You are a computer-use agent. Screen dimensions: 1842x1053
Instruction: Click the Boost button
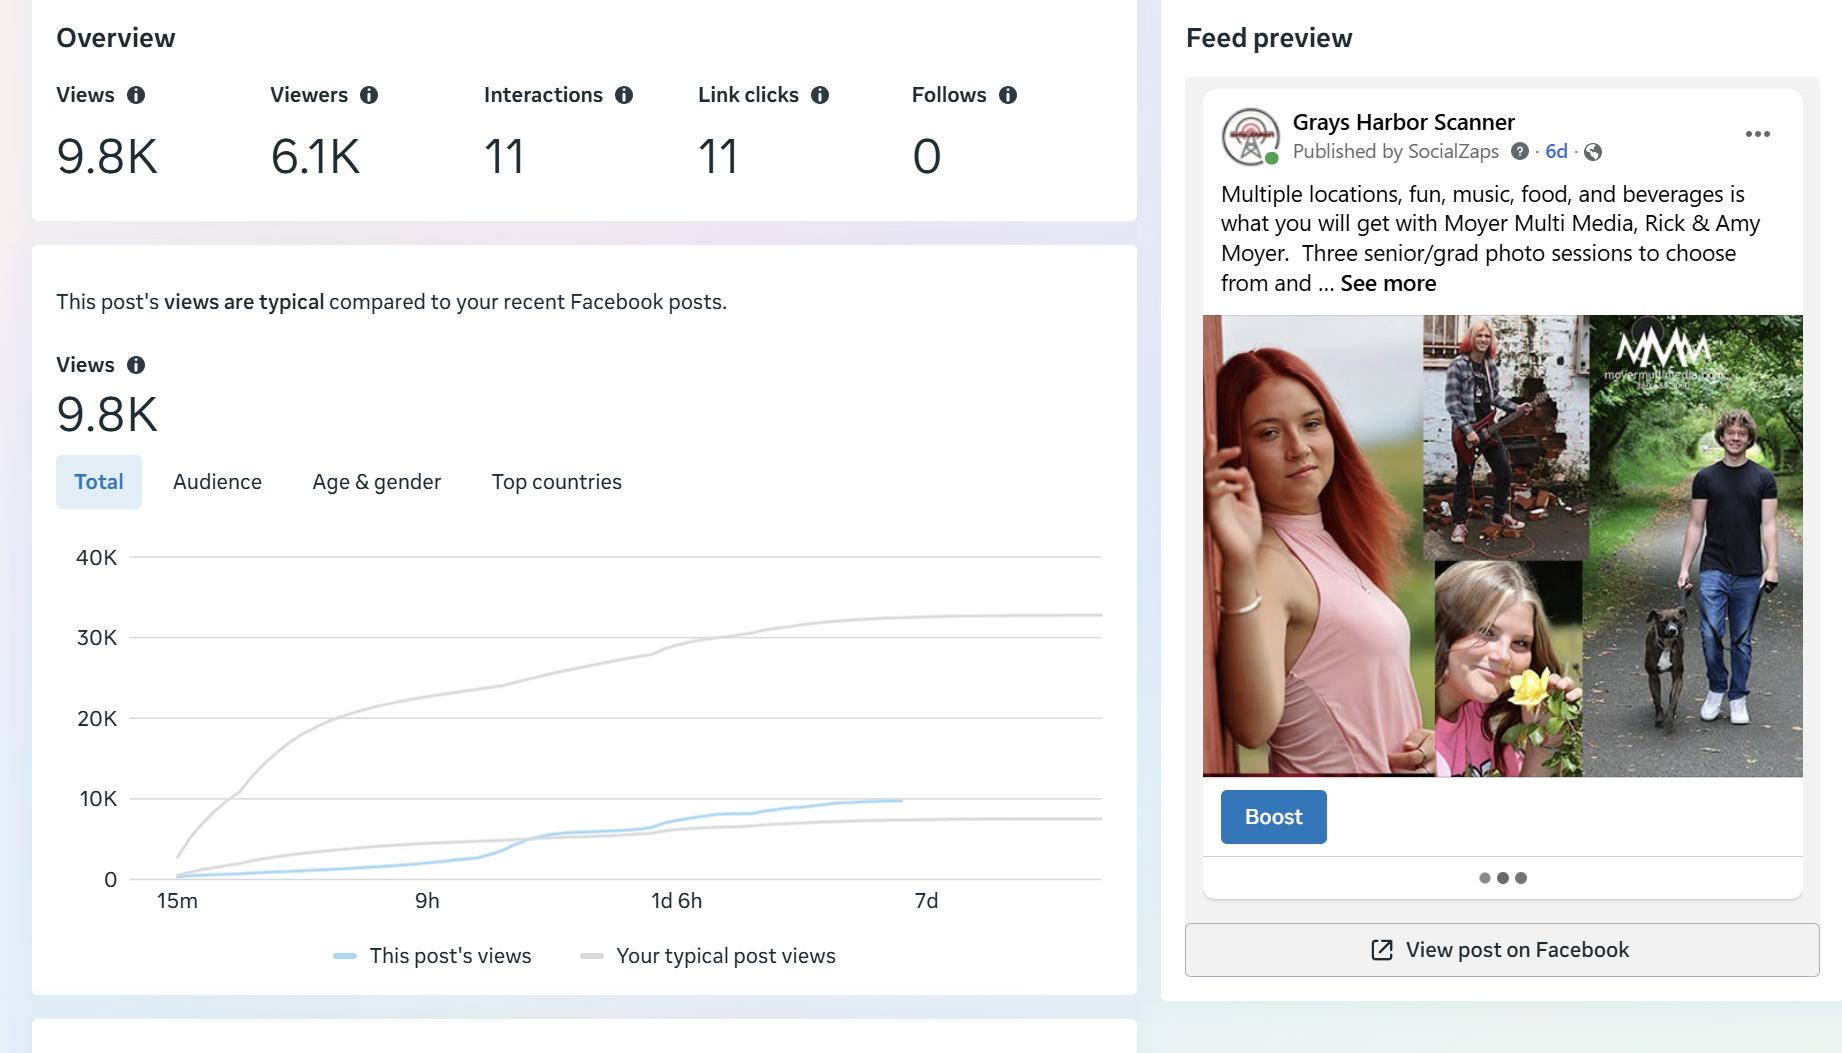1274,817
